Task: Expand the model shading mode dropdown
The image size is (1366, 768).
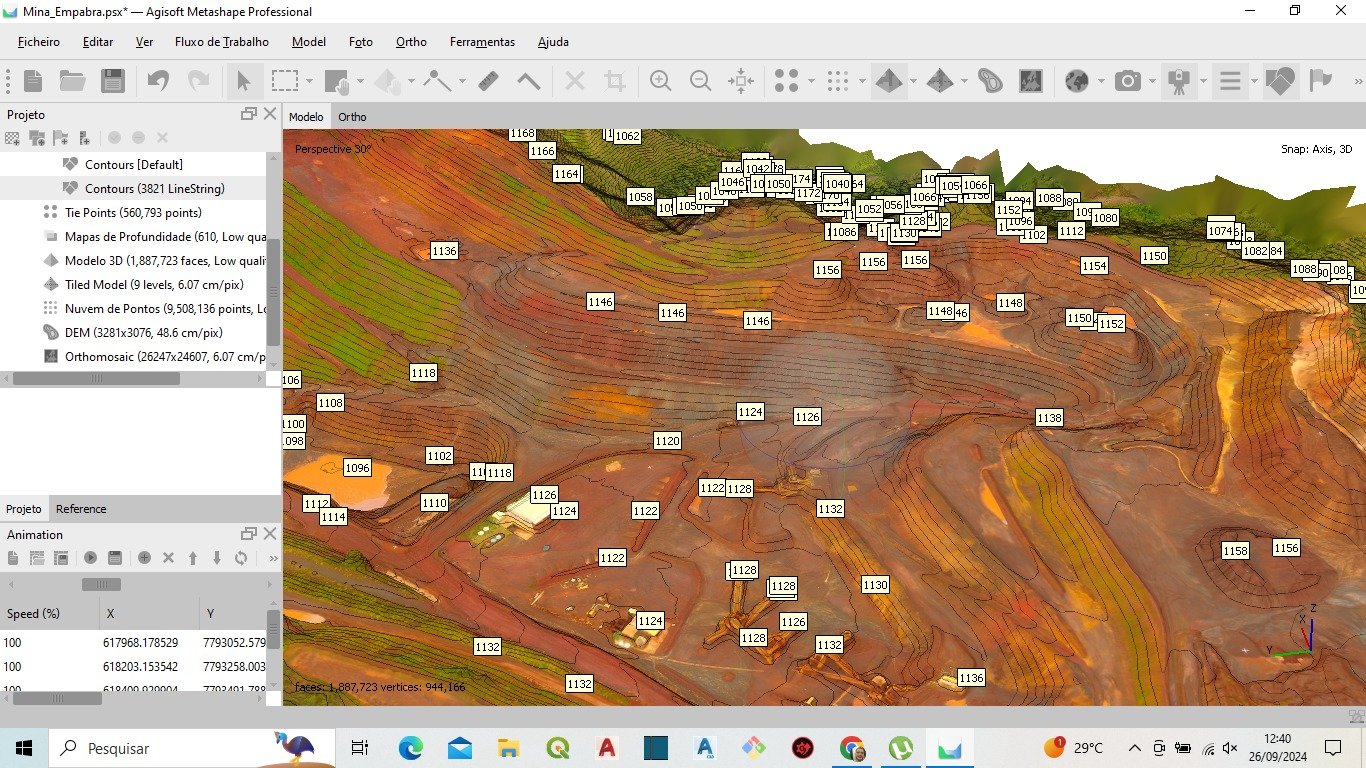Action: (915, 81)
